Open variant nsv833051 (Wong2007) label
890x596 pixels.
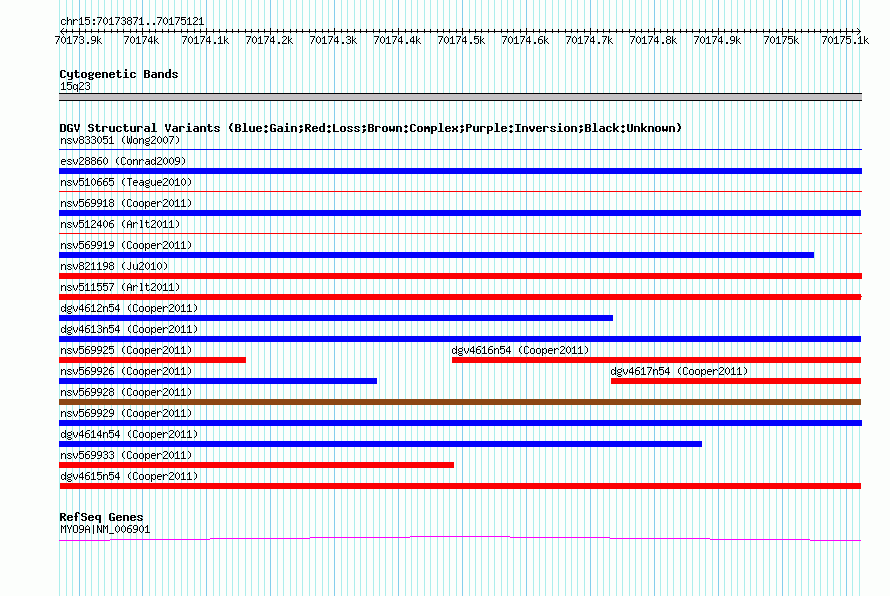120,140
